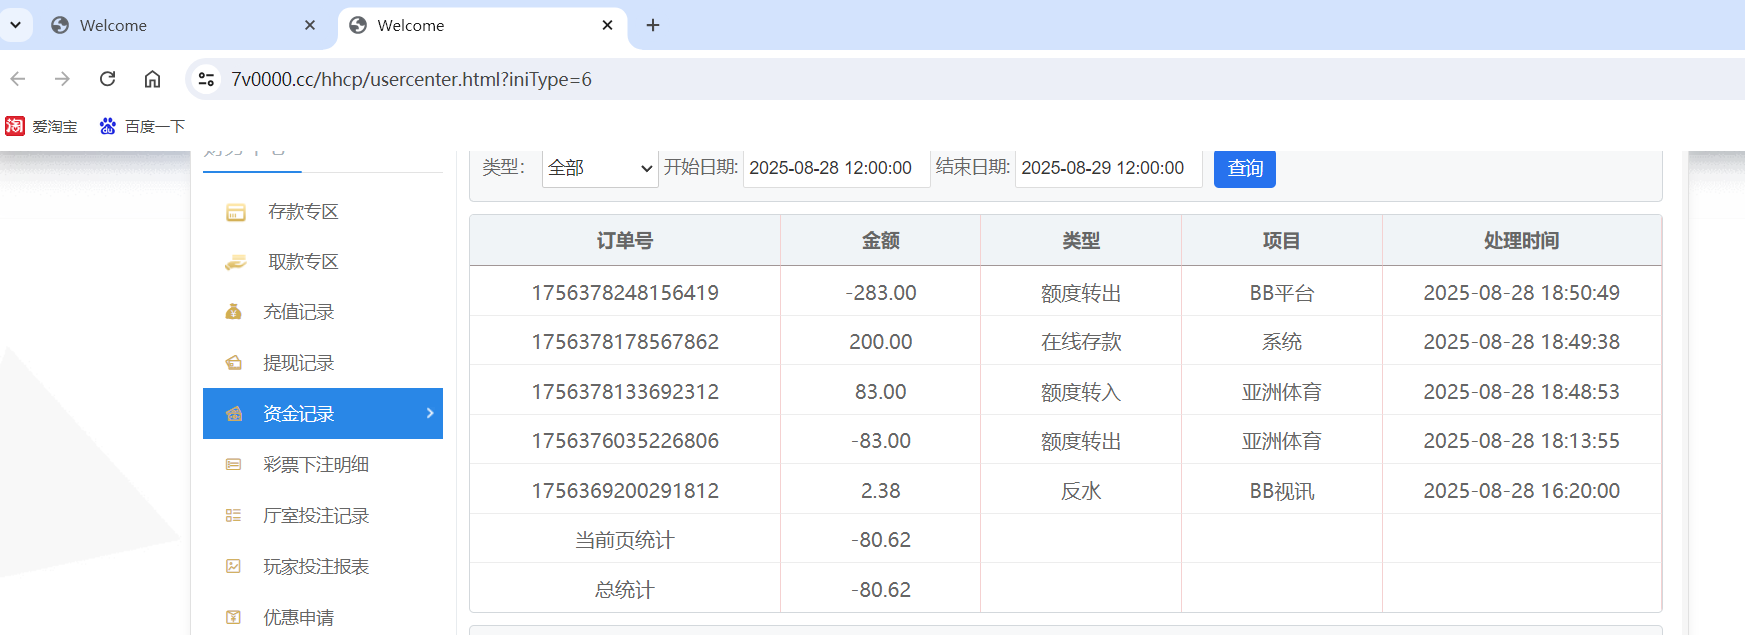Open the tab search dropdown arrow

16,25
